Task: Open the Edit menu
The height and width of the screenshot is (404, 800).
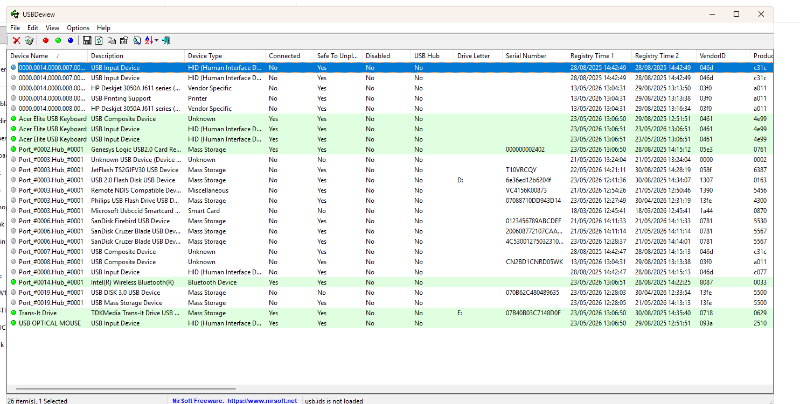Action: point(33,28)
